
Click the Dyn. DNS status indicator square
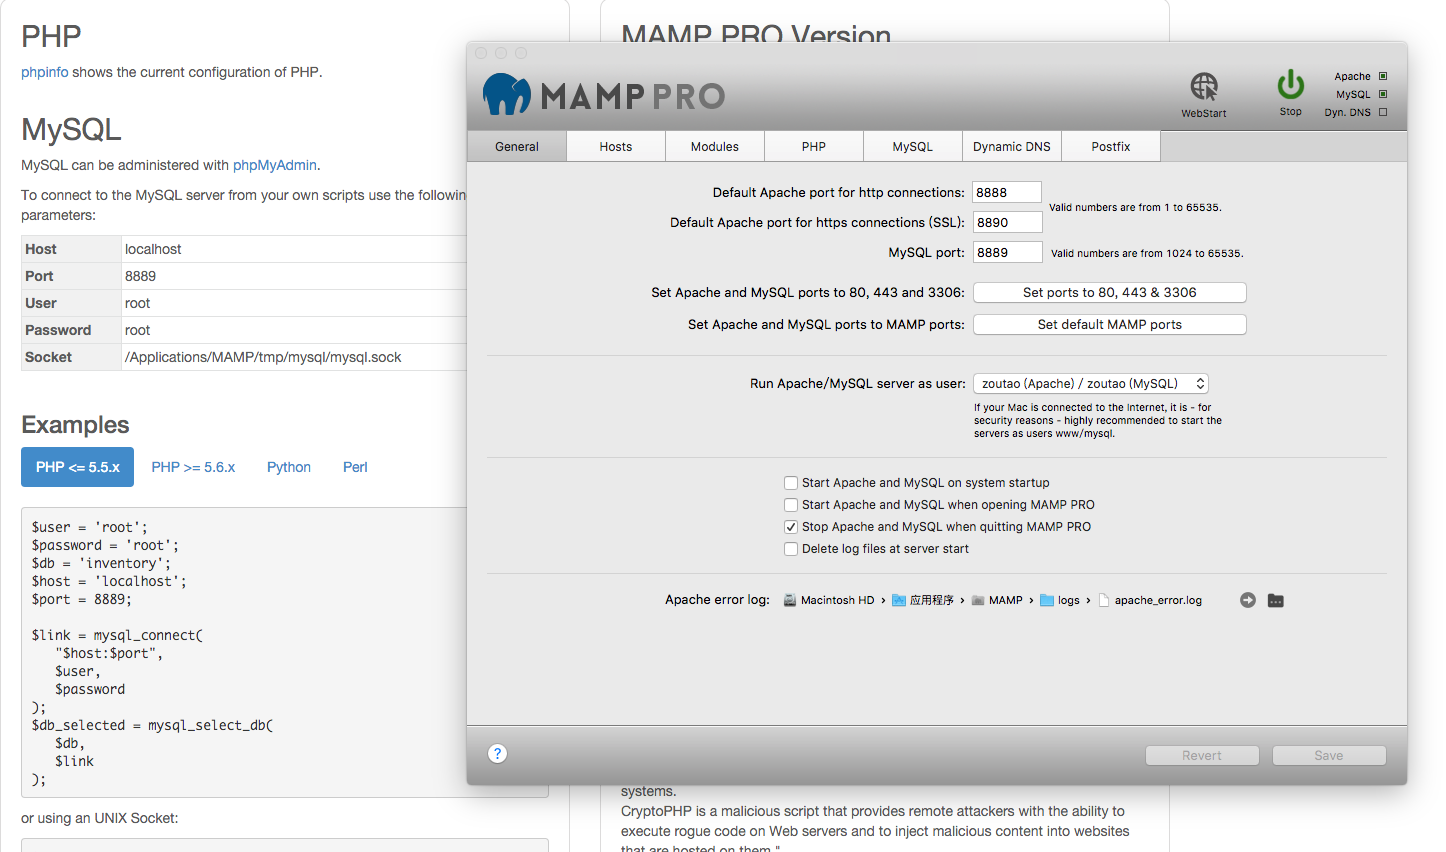[x=1383, y=112]
